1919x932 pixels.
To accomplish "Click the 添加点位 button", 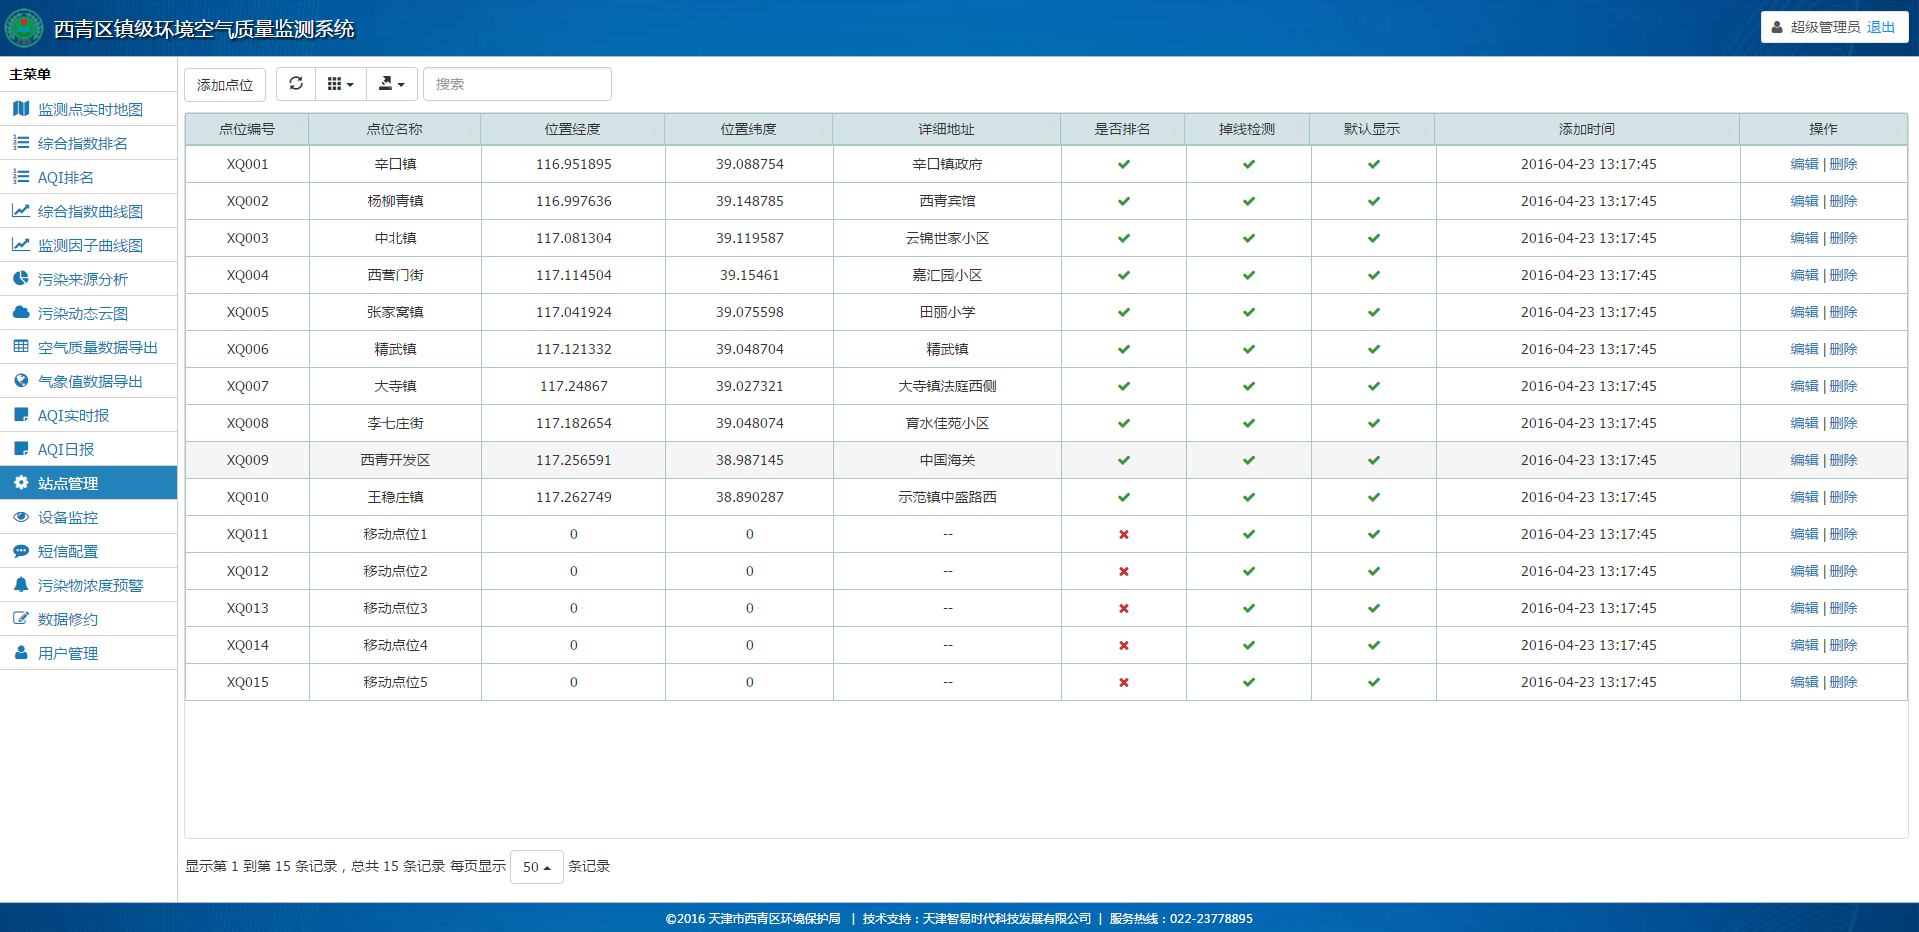I will (x=225, y=85).
